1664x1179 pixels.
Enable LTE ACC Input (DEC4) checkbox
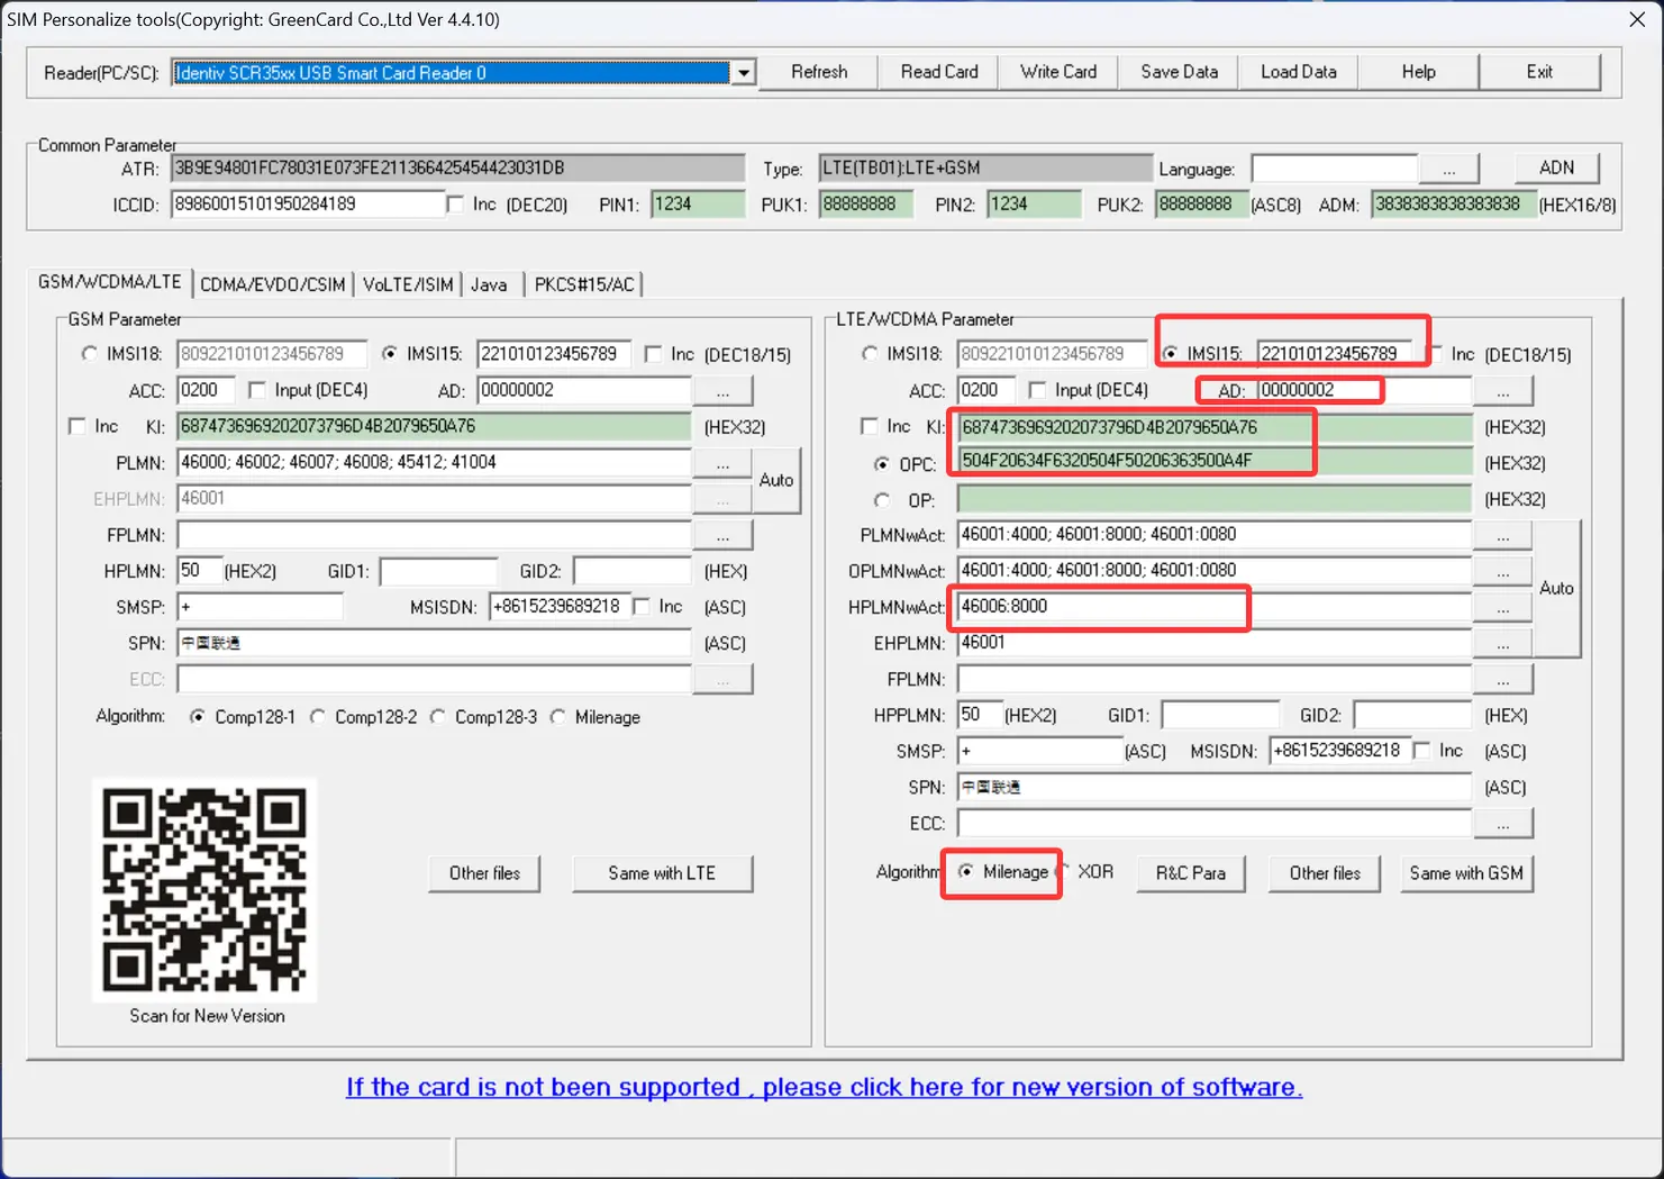1037,390
